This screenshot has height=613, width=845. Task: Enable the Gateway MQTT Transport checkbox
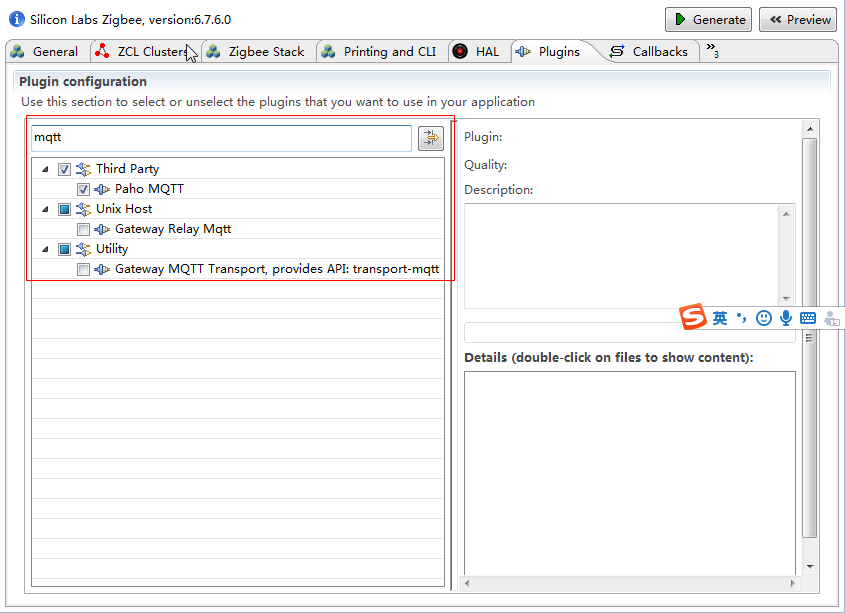click(x=83, y=269)
